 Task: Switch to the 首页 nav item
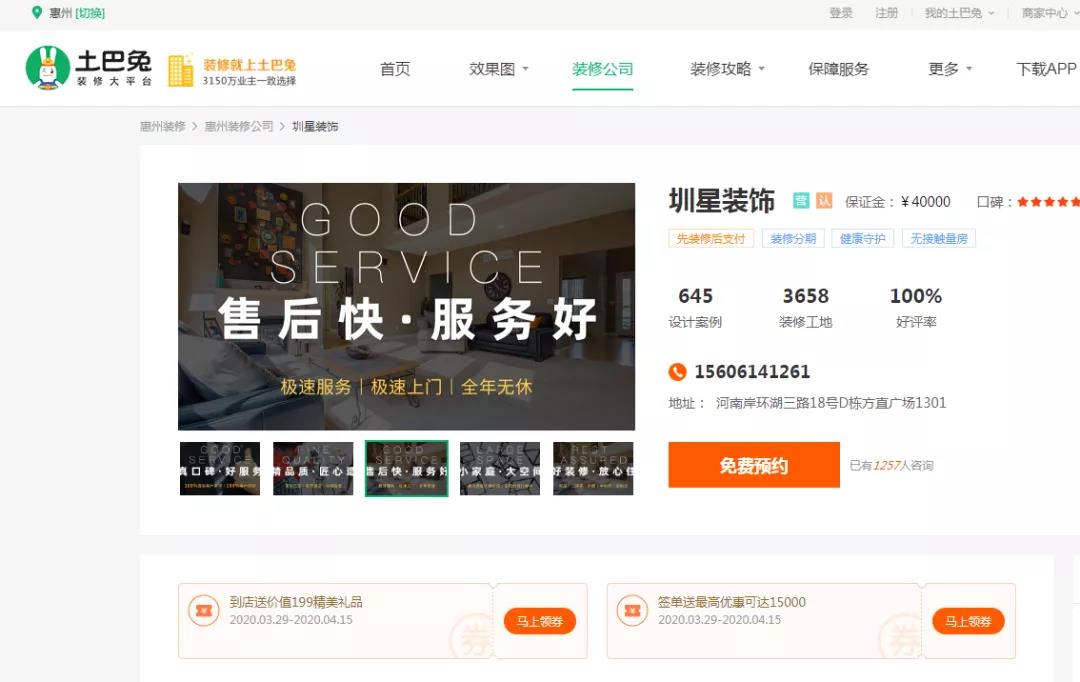tap(395, 69)
